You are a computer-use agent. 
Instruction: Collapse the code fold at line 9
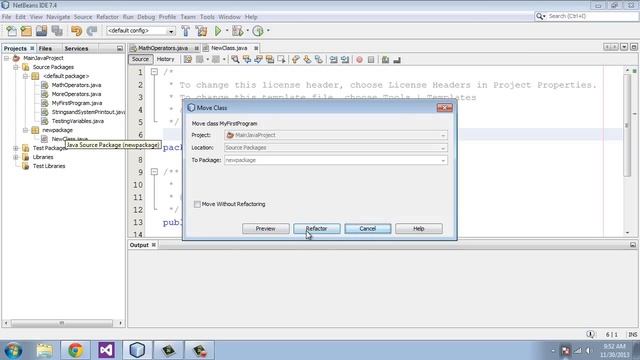tap(154, 172)
